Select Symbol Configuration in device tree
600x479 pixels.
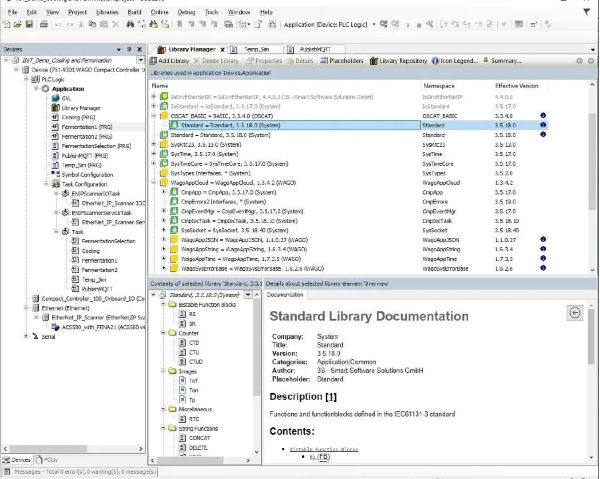87,174
